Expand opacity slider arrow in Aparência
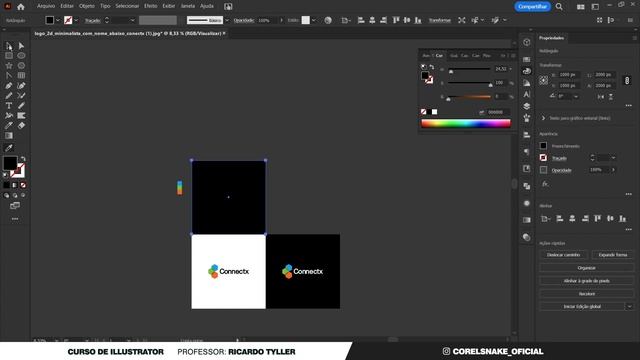The image size is (640, 360). coord(613,170)
